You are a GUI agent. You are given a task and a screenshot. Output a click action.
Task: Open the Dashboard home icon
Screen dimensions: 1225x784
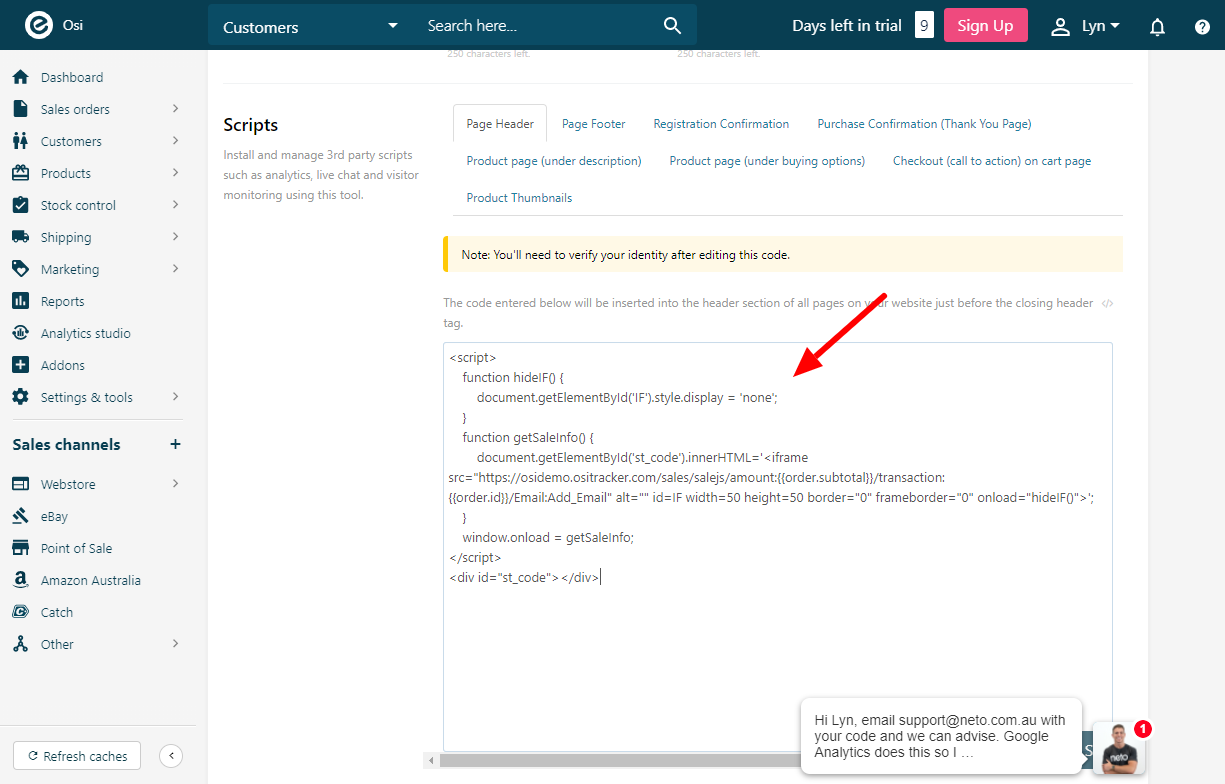(x=20, y=77)
